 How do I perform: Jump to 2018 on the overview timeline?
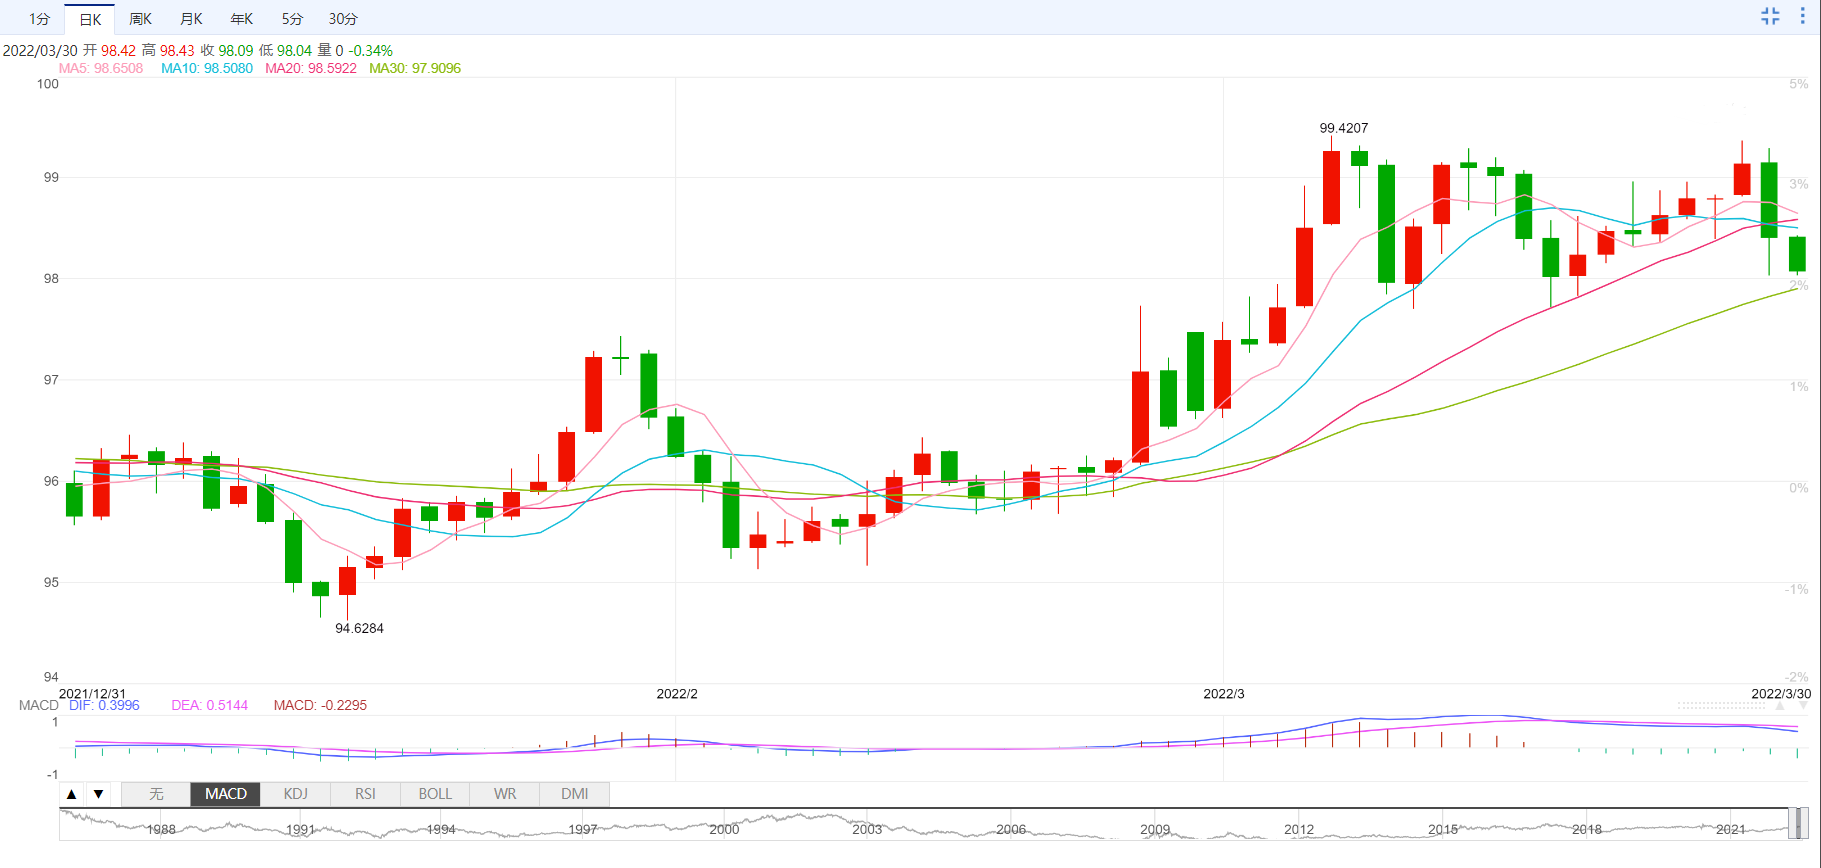[1587, 829]
